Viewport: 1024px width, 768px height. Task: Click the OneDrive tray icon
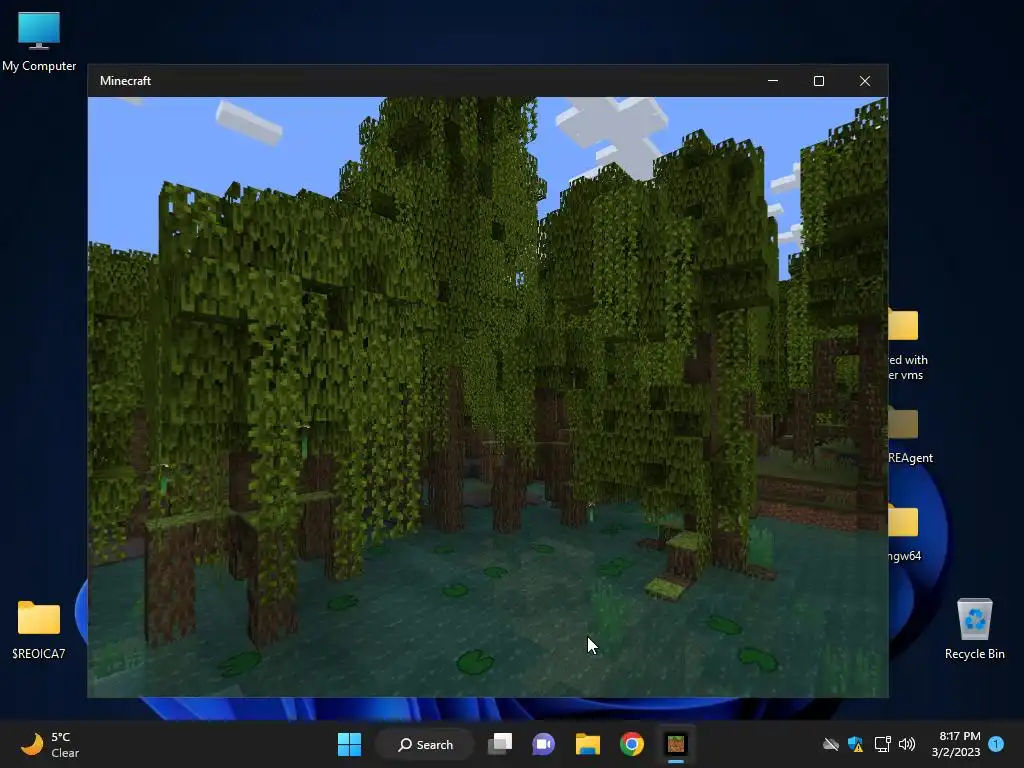click(x=831, y=744)
